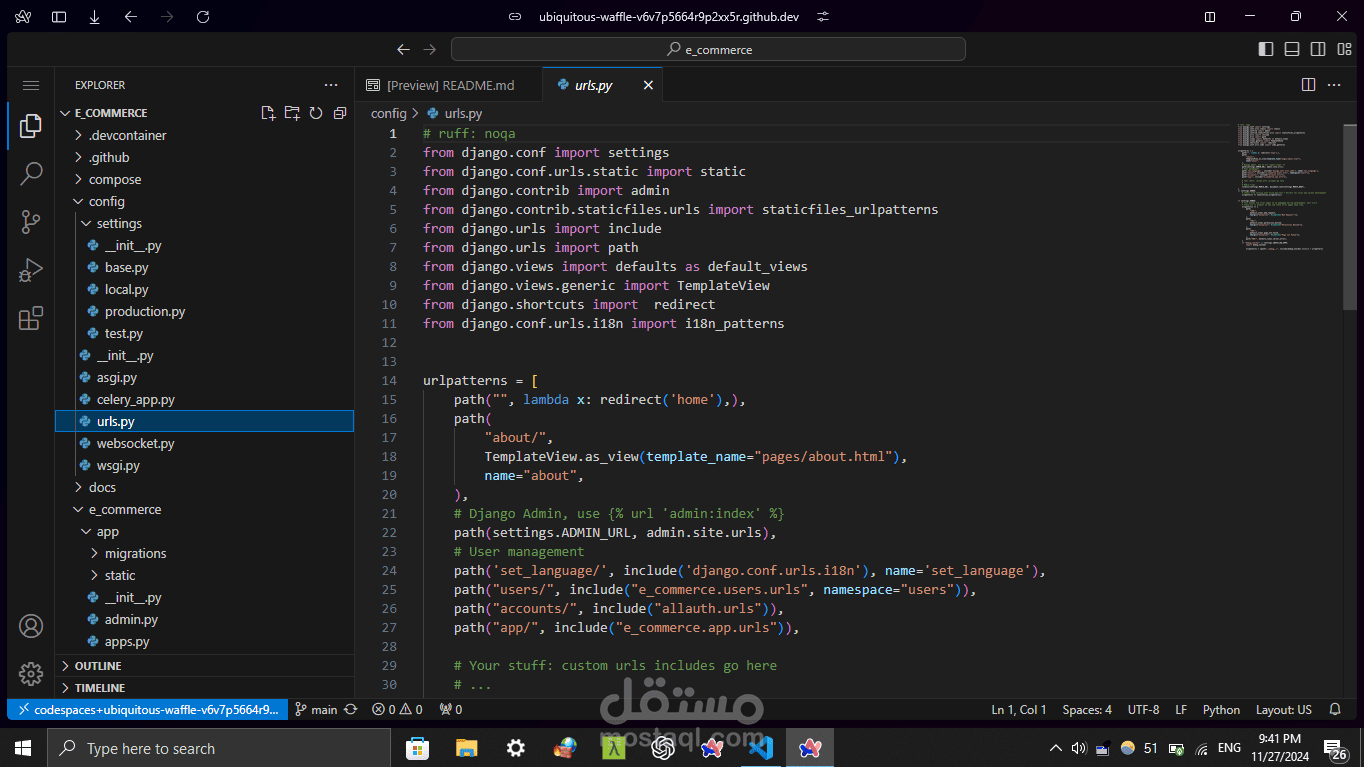This screenshot has width=1364, height=767.
Task: Open the Extensions view
Action: (x=31, y=318)
